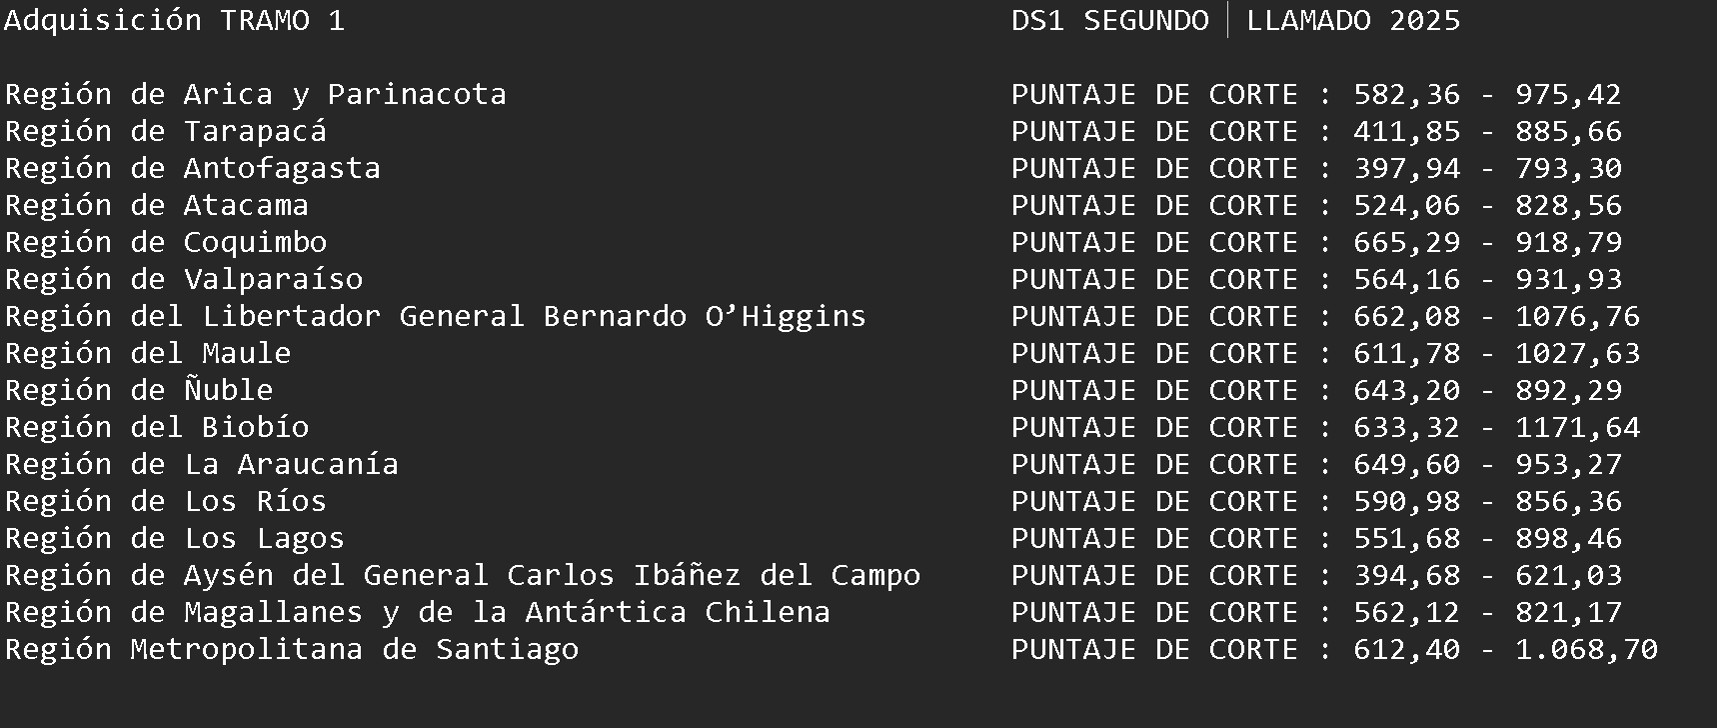Click the "DS1 SEGUNDO LLAMADO 2025" header text
Screen dimensions: 1717x728
[1235, 20]
